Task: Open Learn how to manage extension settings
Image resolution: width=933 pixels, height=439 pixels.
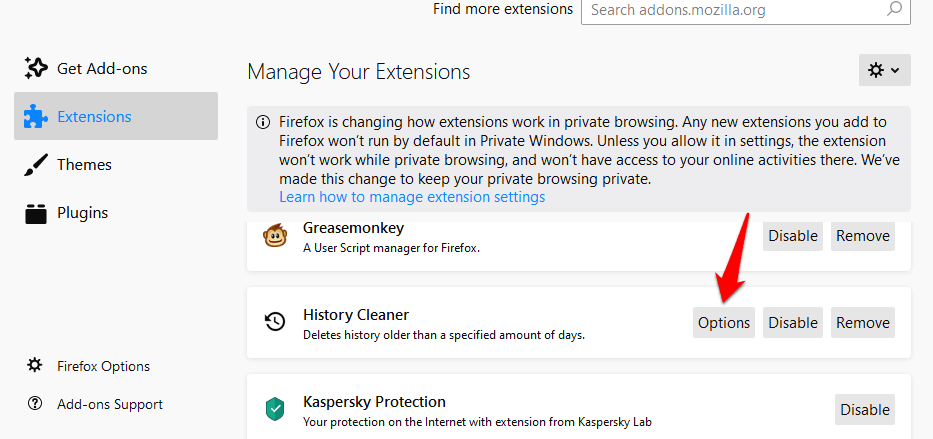Action: (x=412, y=196)
